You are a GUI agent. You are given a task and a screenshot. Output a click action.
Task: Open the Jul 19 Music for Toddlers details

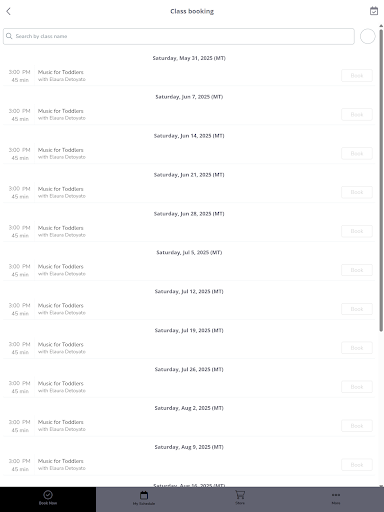pyautogui.click(x=61, y=344)
